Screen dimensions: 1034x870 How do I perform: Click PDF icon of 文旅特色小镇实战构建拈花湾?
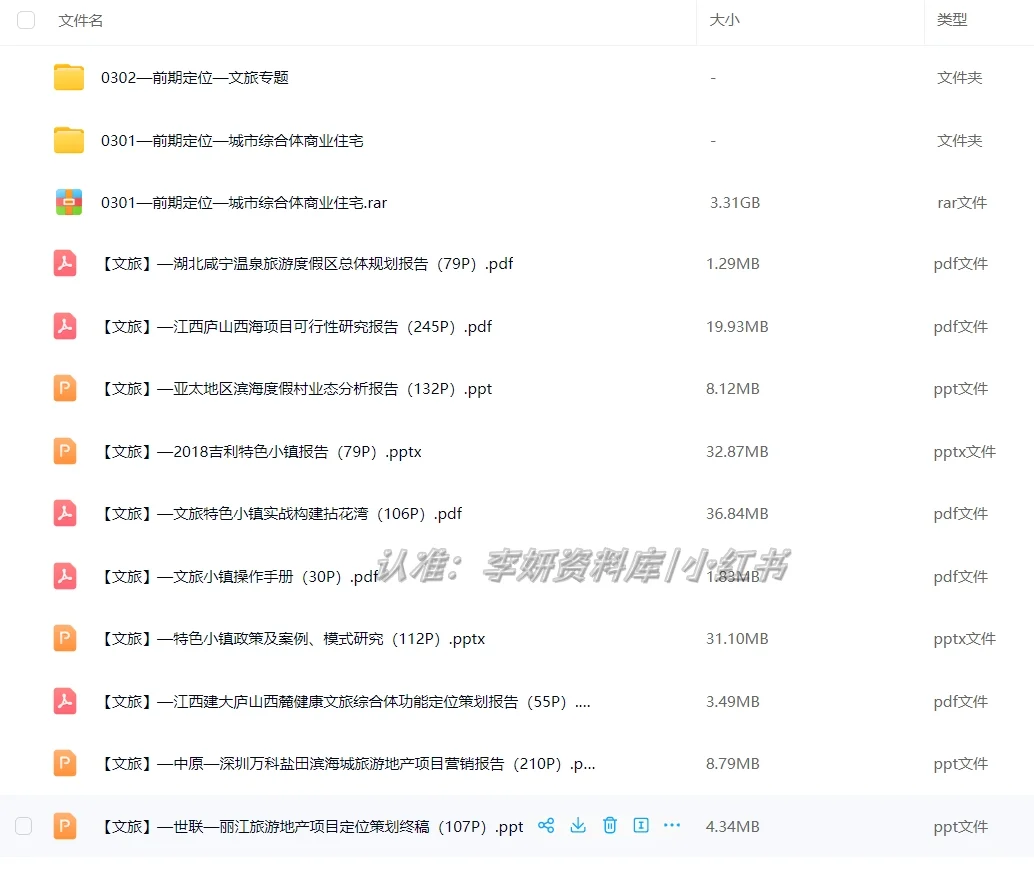(65, 513)
